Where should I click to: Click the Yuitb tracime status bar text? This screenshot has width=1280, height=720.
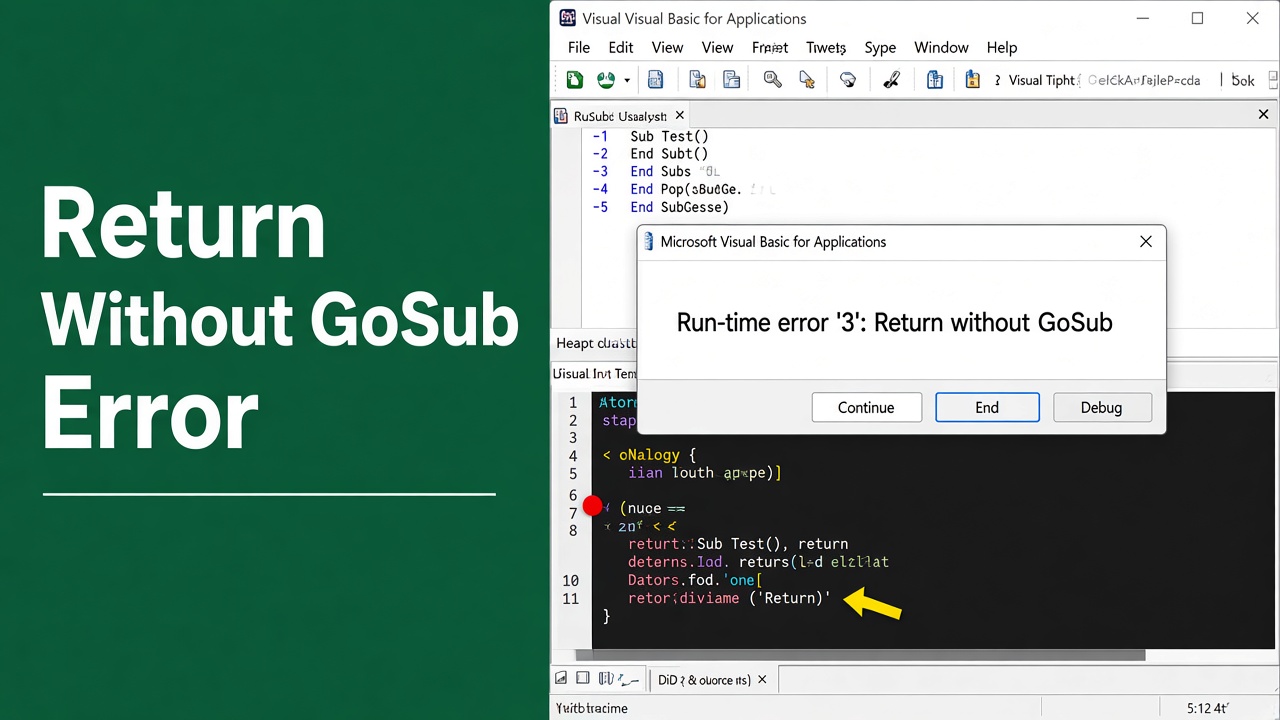point(592,708)
